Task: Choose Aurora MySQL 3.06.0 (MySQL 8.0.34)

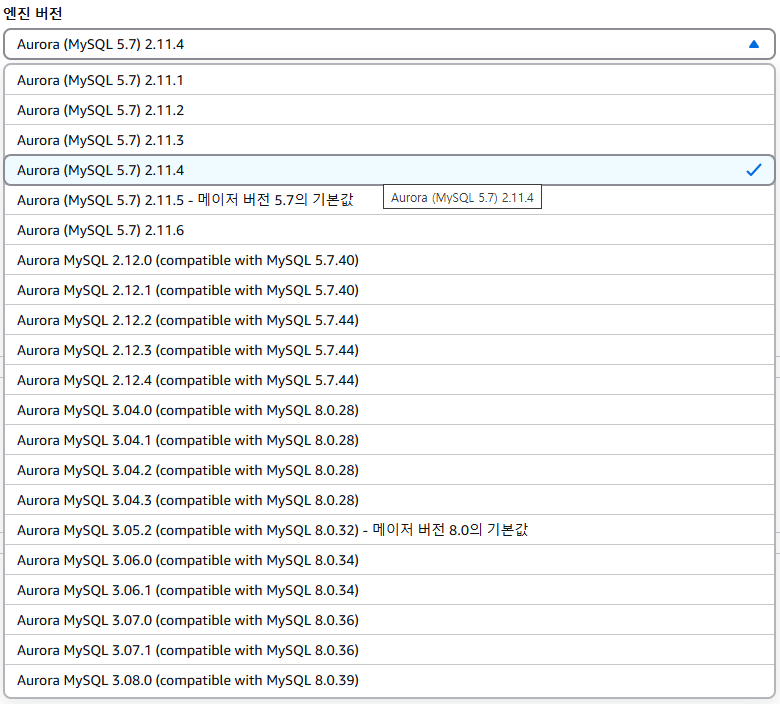Action: (389, 560)
